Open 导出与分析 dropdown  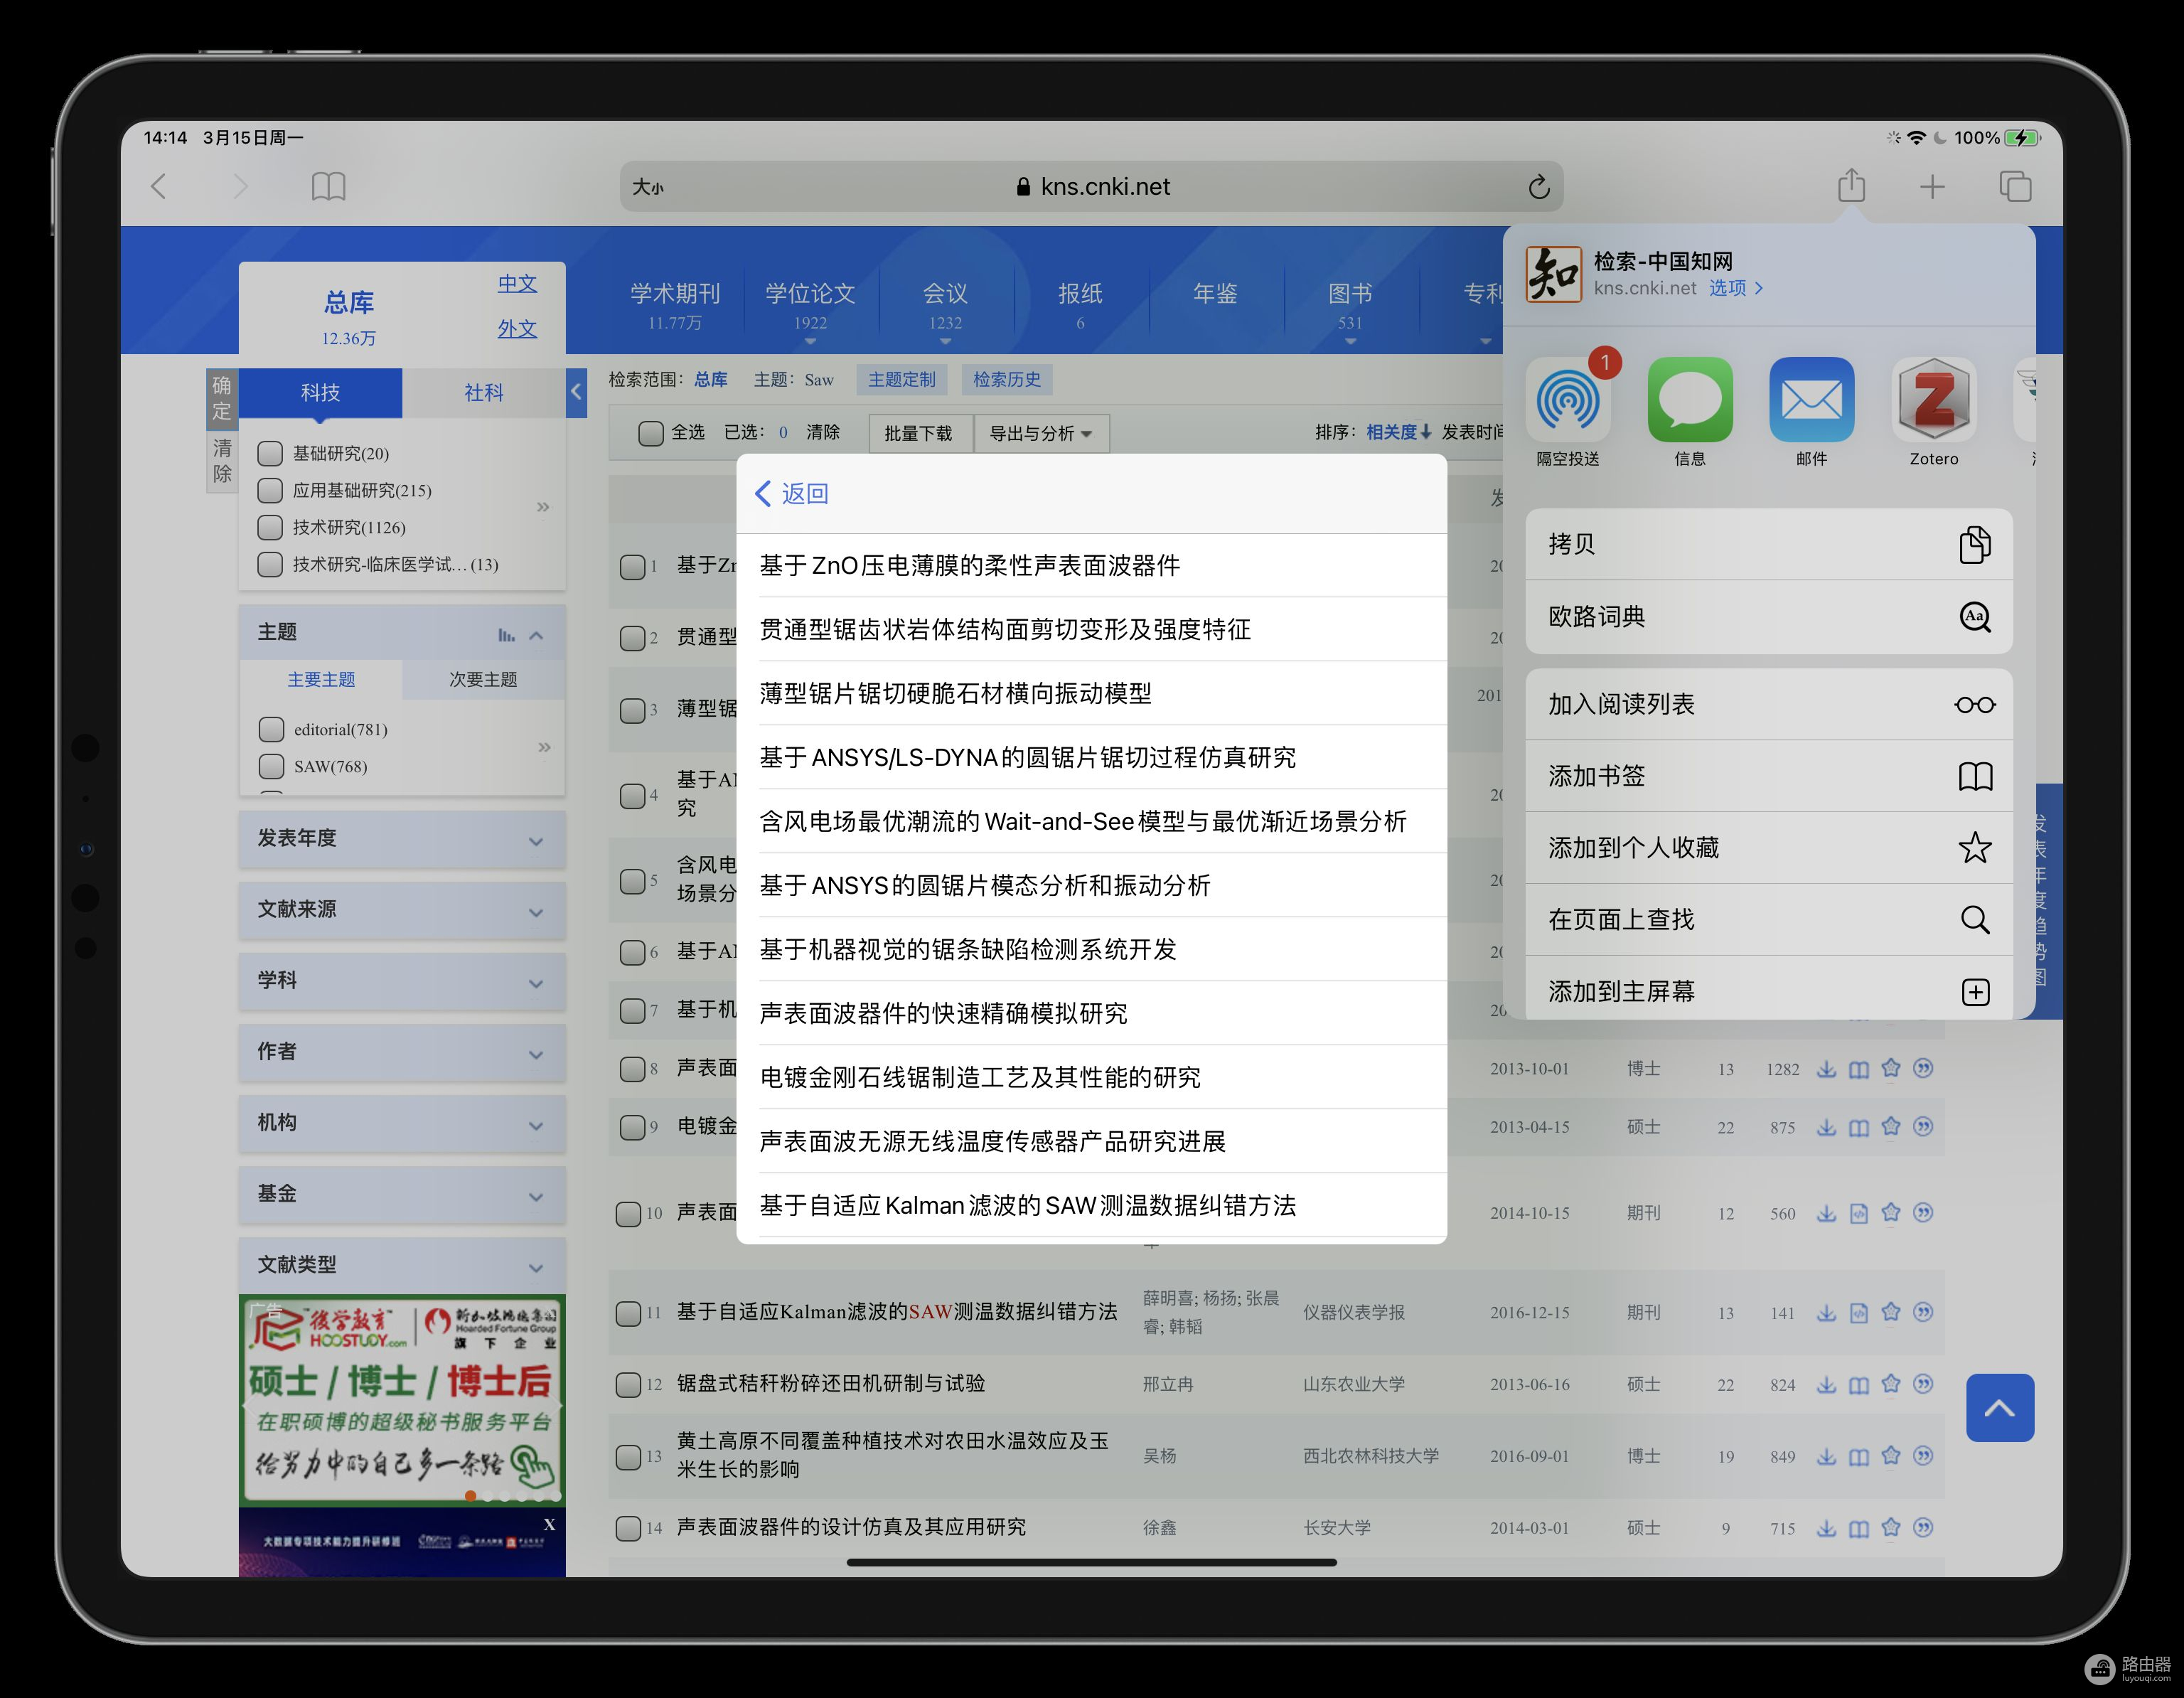1041,433
